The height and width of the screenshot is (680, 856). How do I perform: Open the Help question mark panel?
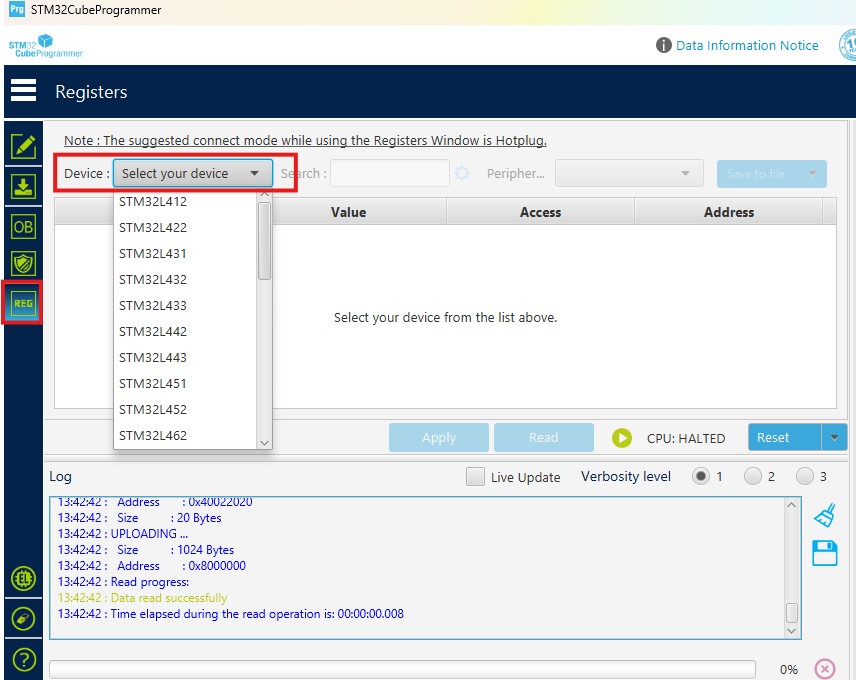(22, 658)
